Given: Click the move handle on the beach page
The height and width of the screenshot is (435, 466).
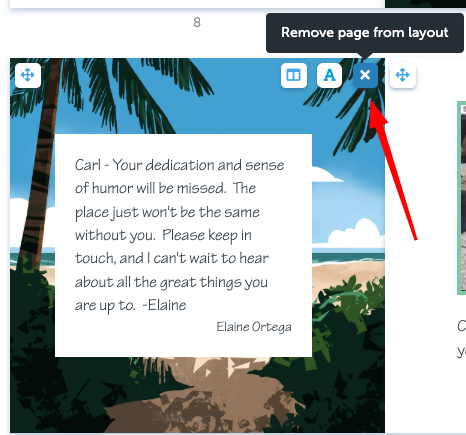Looking at the screenshot, I should [28, 75].
